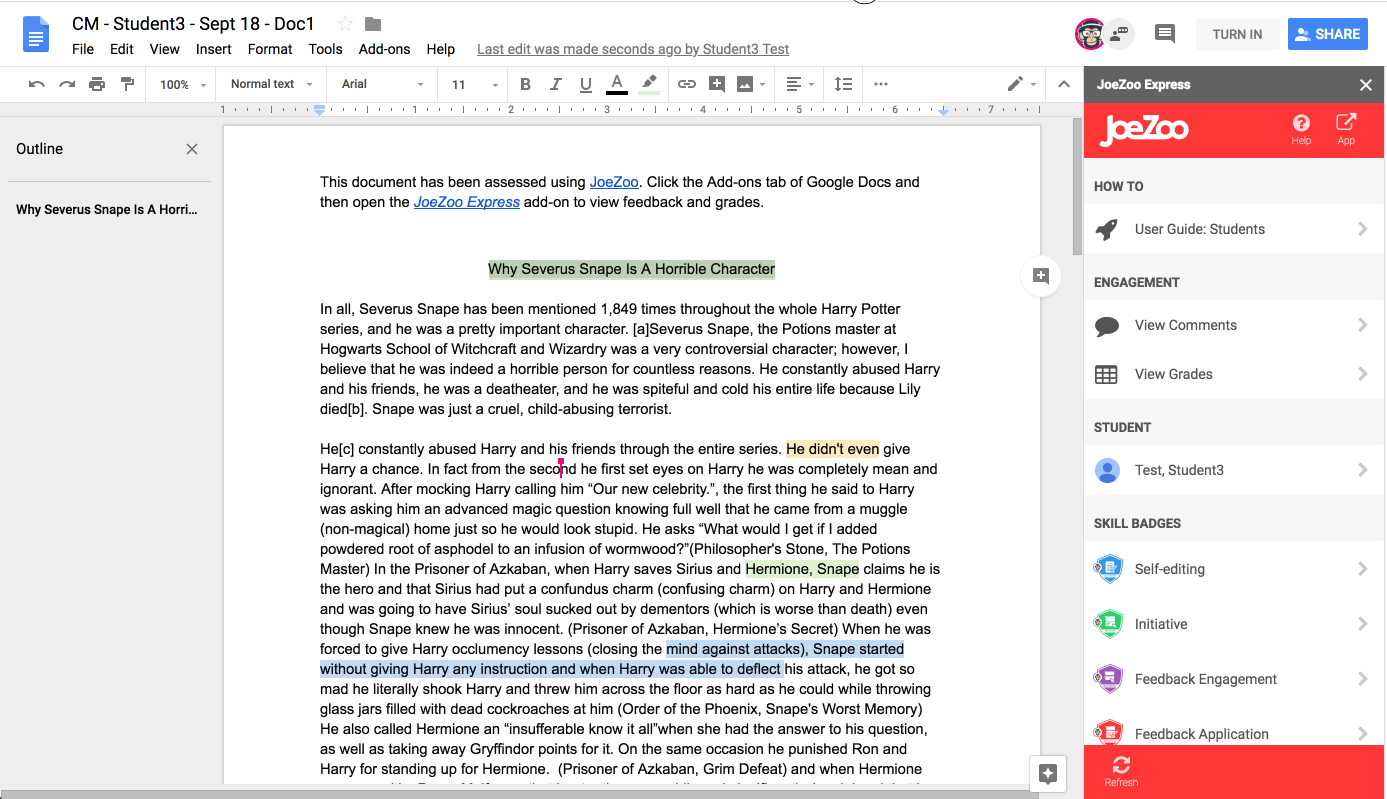Click the floating add comment icon by the page
This screenshot has width=1387, height=799.
(1041, 276)
